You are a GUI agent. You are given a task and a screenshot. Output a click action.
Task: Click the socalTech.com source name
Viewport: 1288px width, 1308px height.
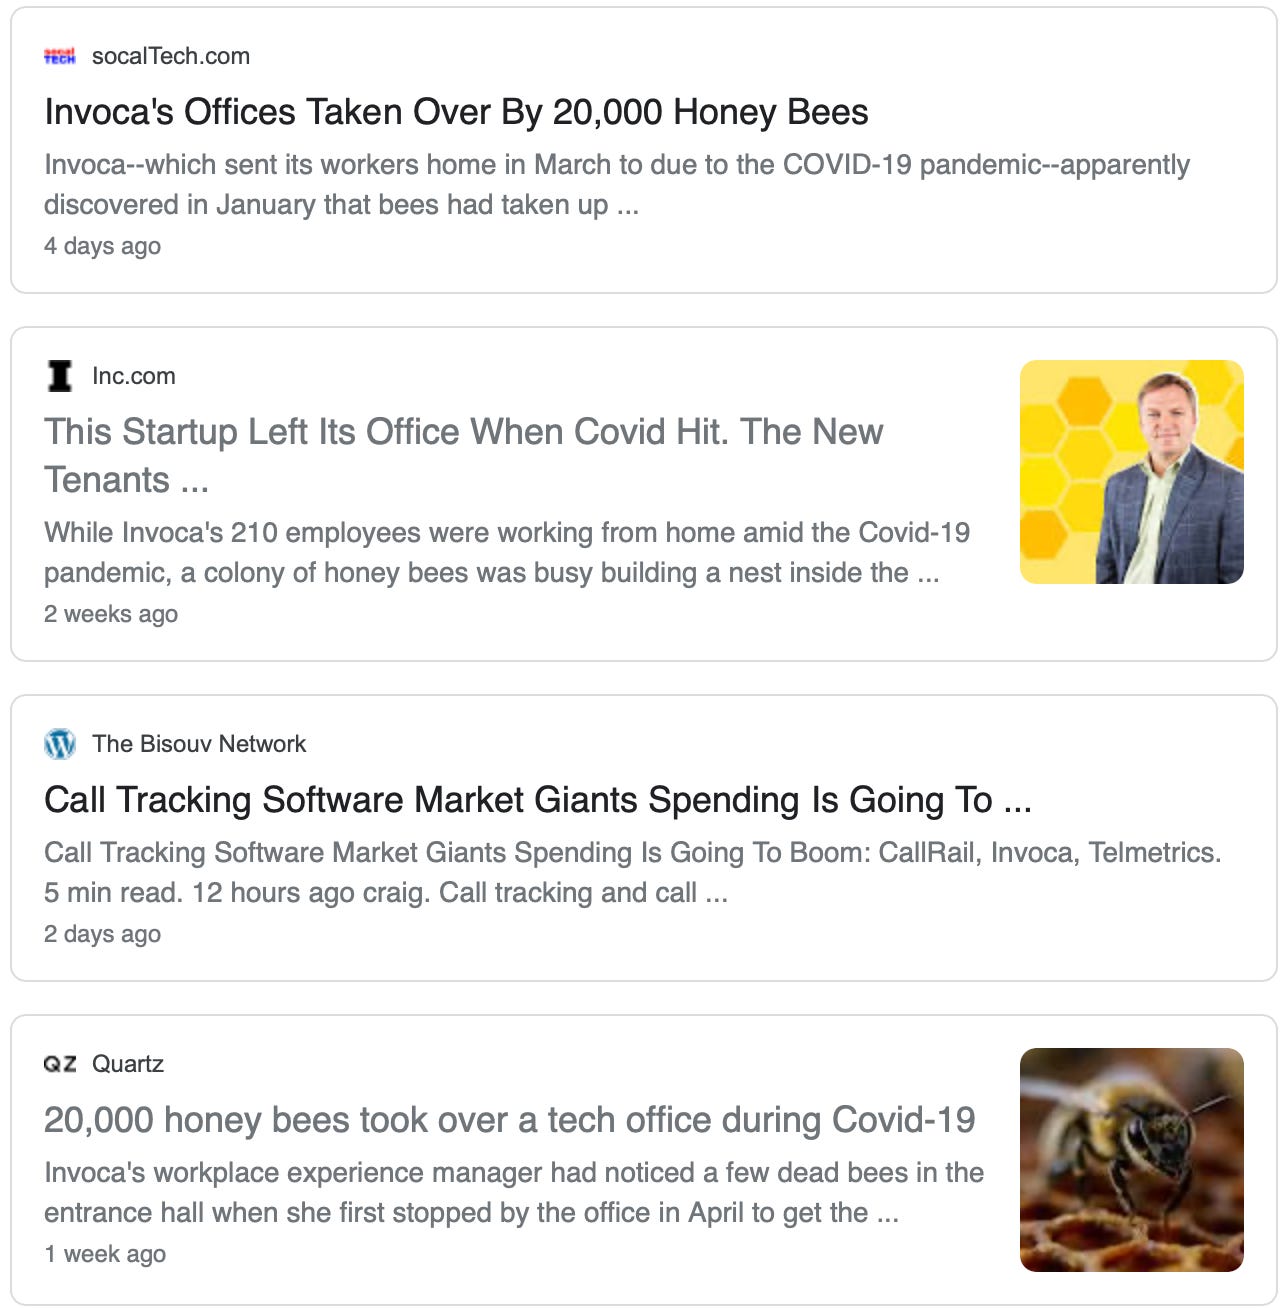171,57
